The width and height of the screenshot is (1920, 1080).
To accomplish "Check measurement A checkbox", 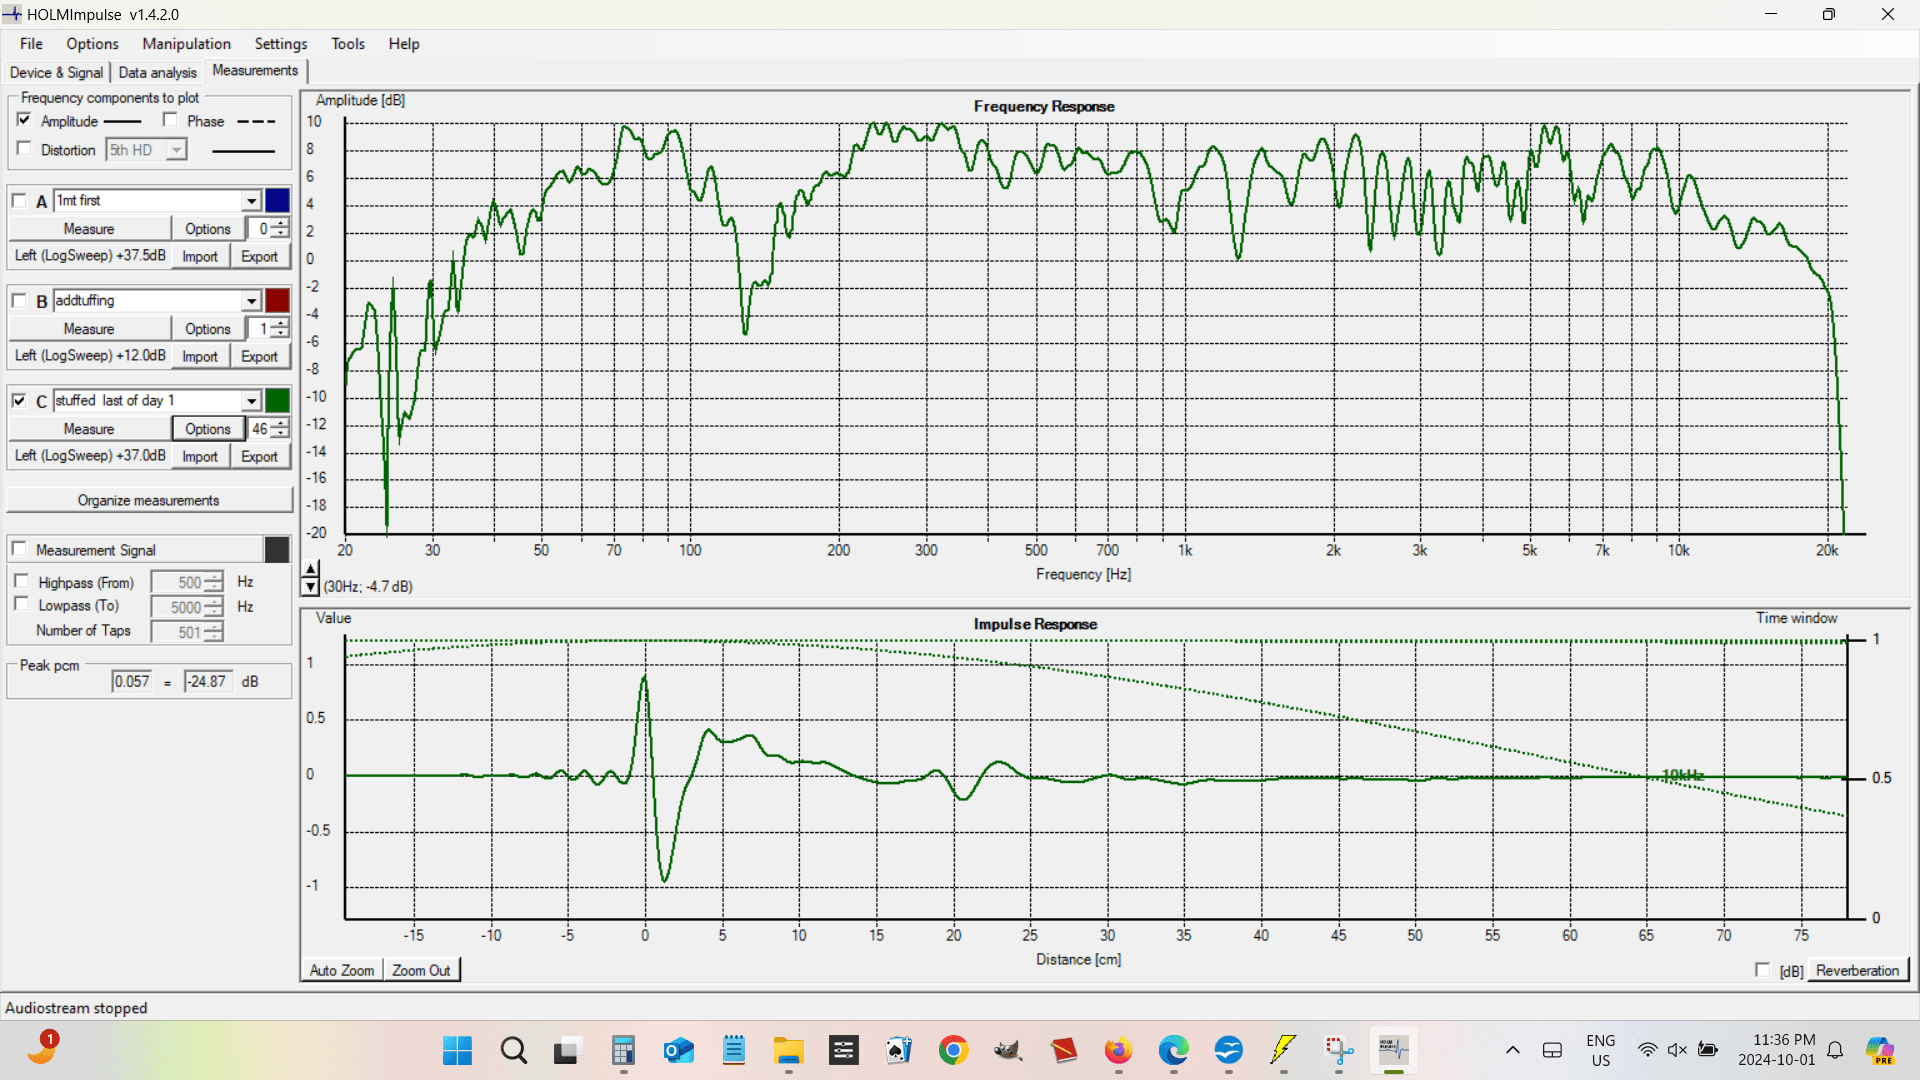I will point(19,200).
